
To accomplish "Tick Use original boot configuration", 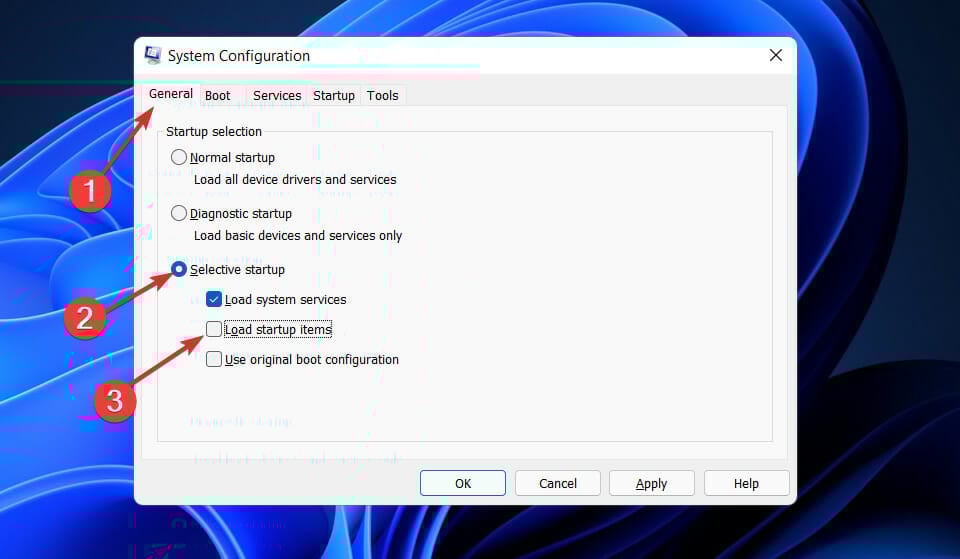I will pos(214,359).
